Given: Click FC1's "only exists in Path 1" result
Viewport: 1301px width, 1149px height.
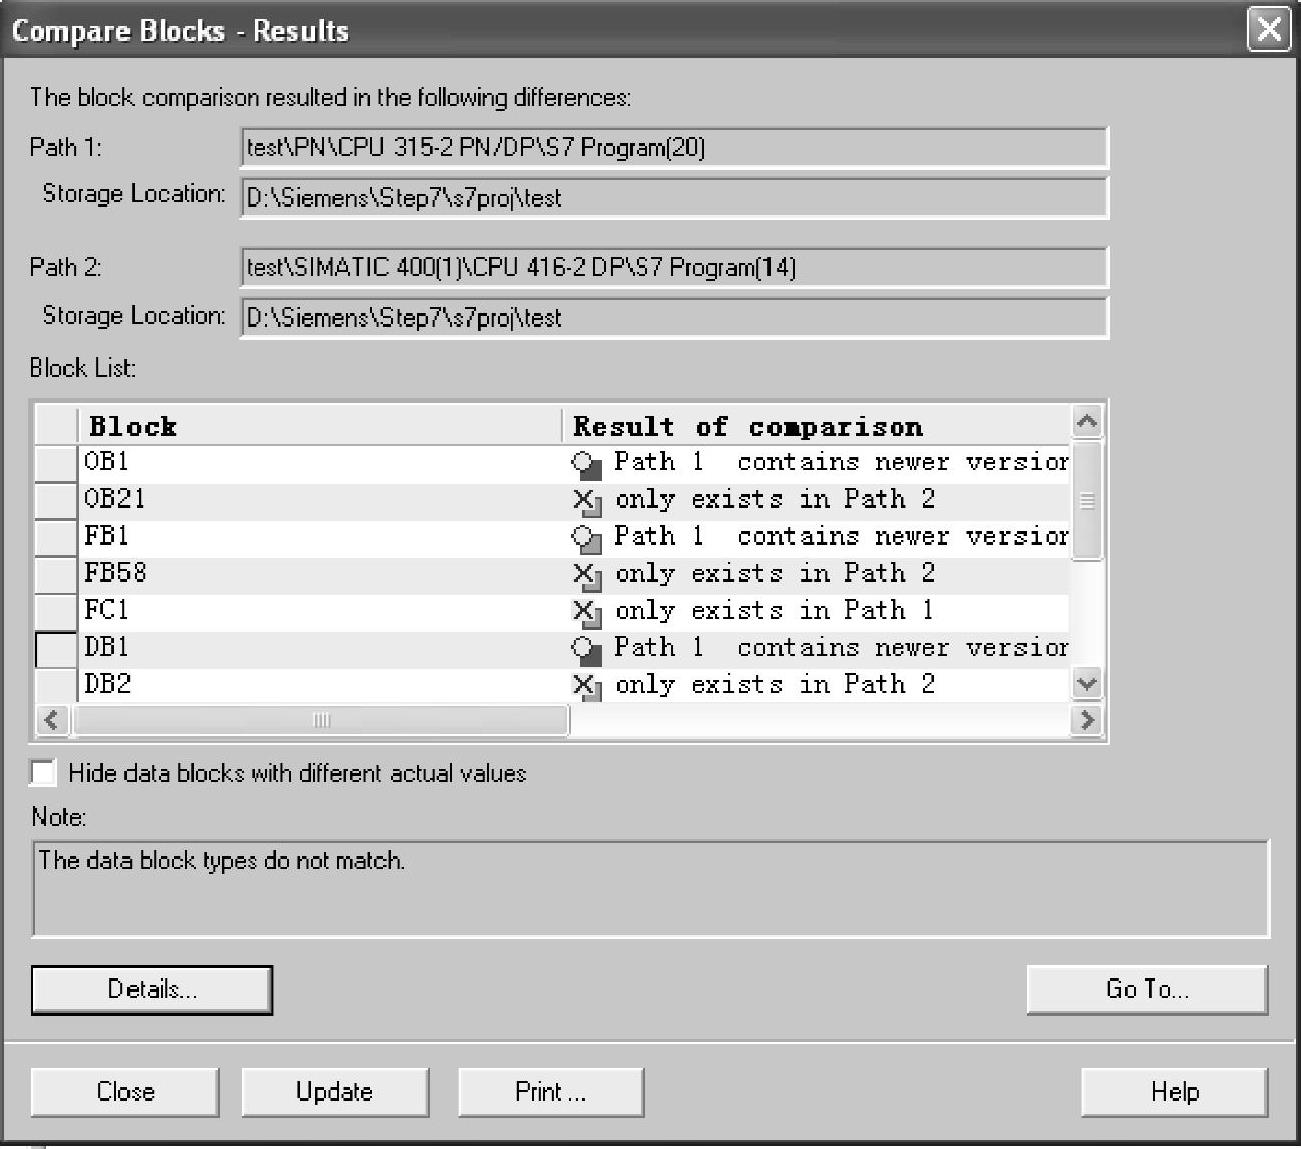Looking at the screenshot, I should coord(775,610).
